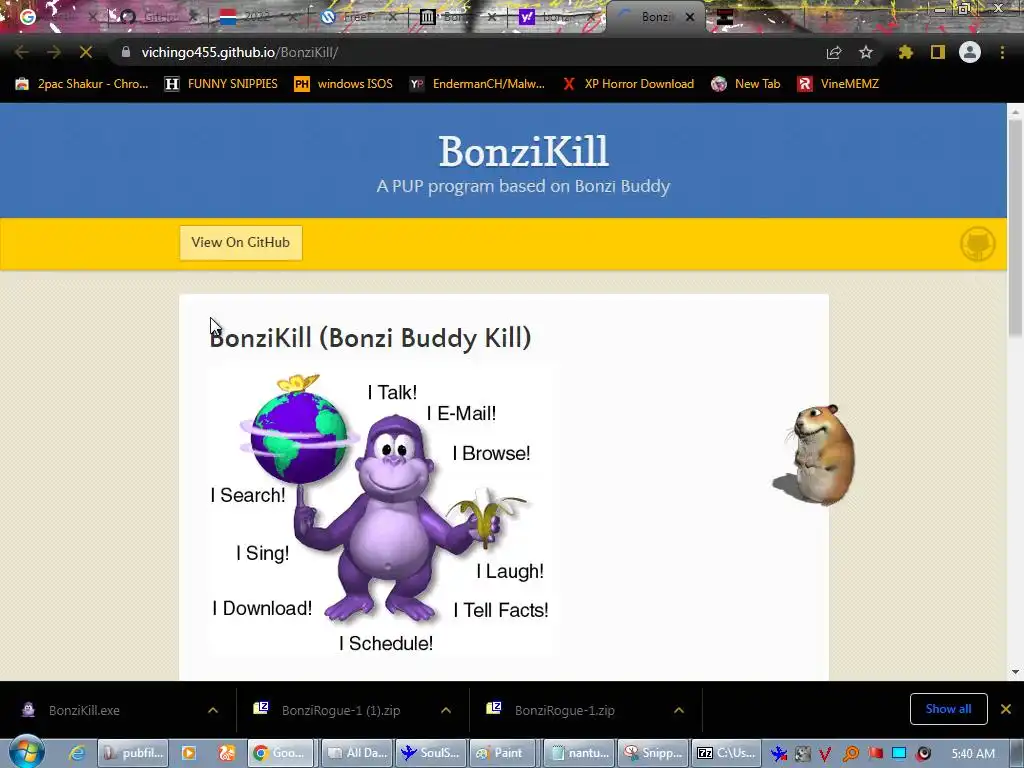Open the Windows Start menu
This screenshot has width=1024, height=768.
point(26,752)
